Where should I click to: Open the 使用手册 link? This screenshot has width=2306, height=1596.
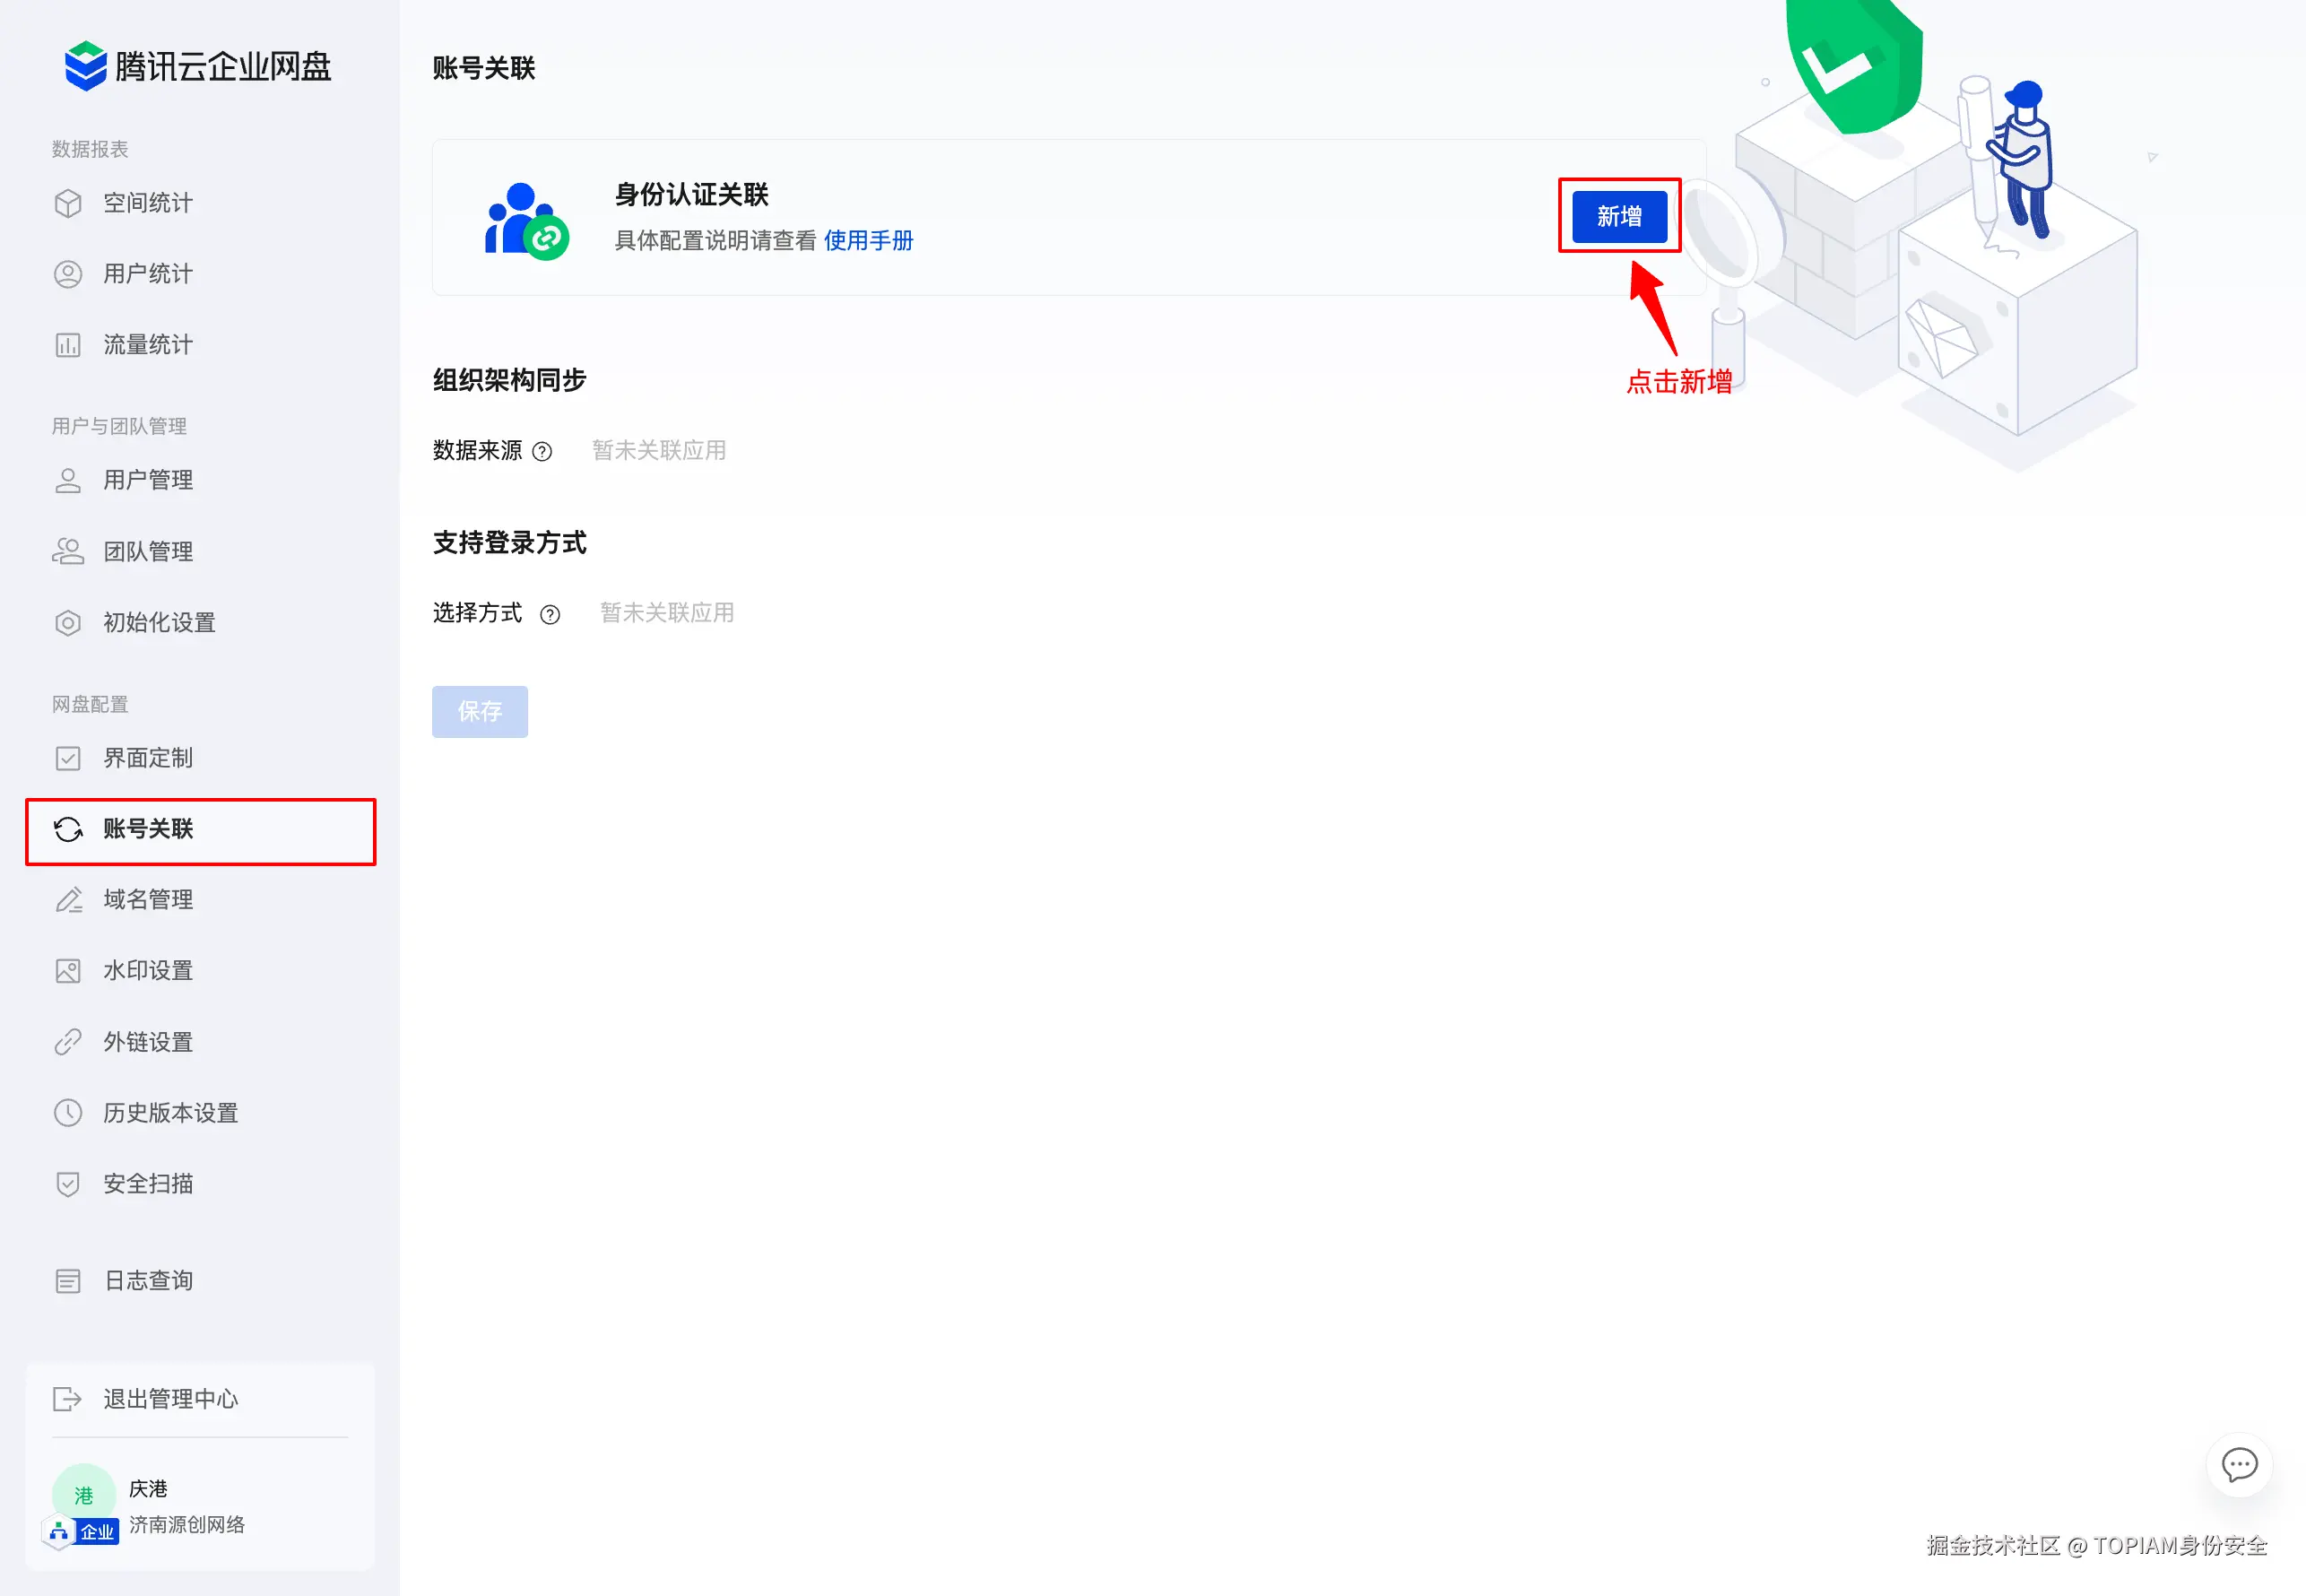pyautogui.click(x=867, y=241)
